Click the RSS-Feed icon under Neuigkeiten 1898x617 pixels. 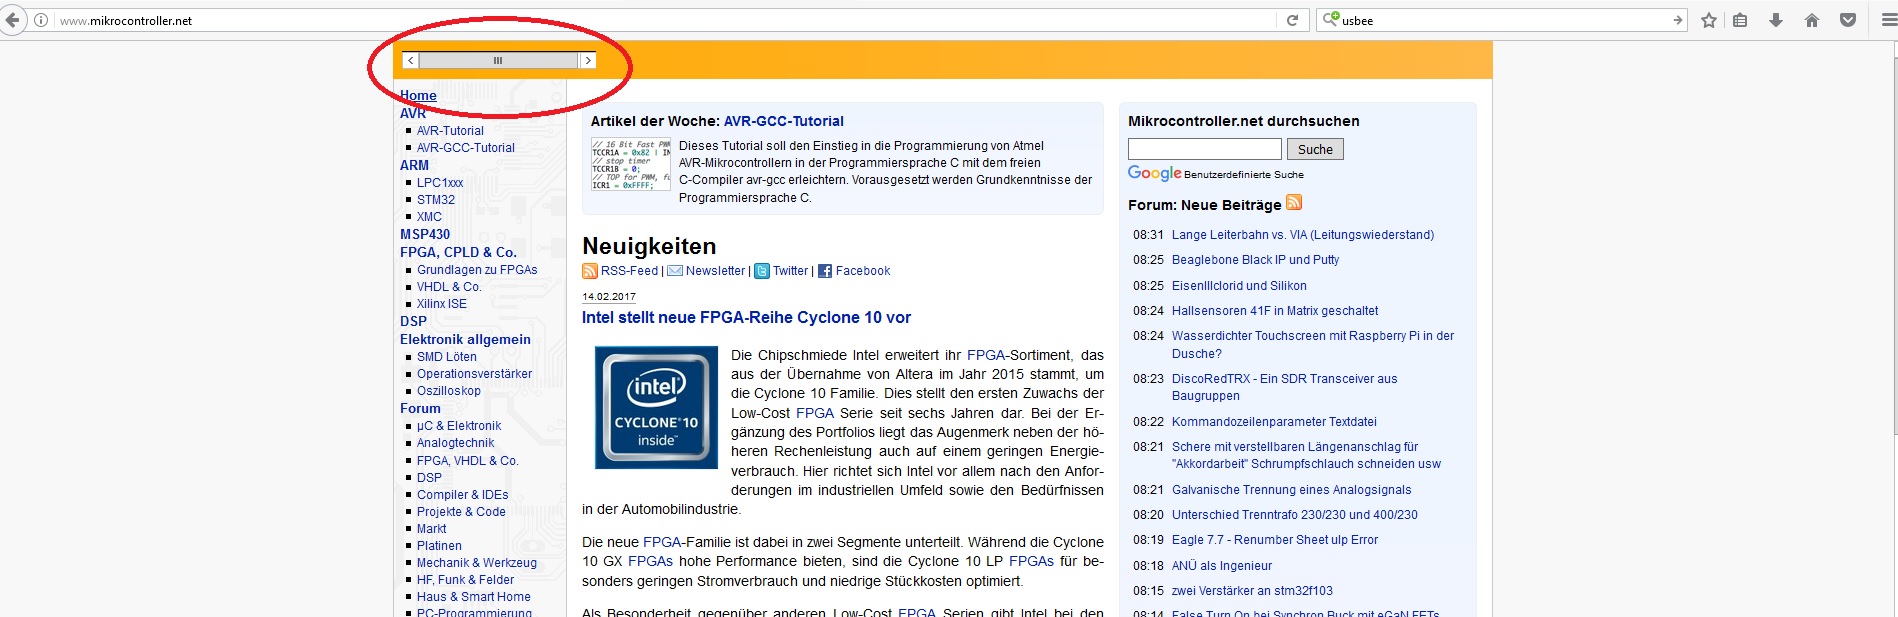[589, 271]
